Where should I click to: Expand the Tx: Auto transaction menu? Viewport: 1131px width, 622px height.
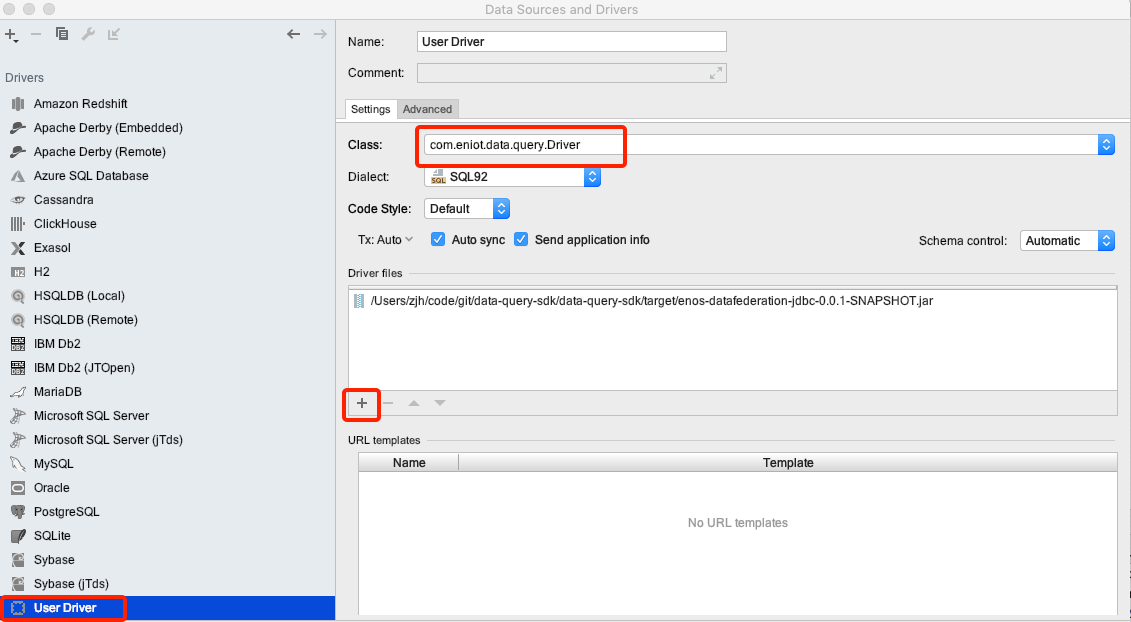coord(386,240)
